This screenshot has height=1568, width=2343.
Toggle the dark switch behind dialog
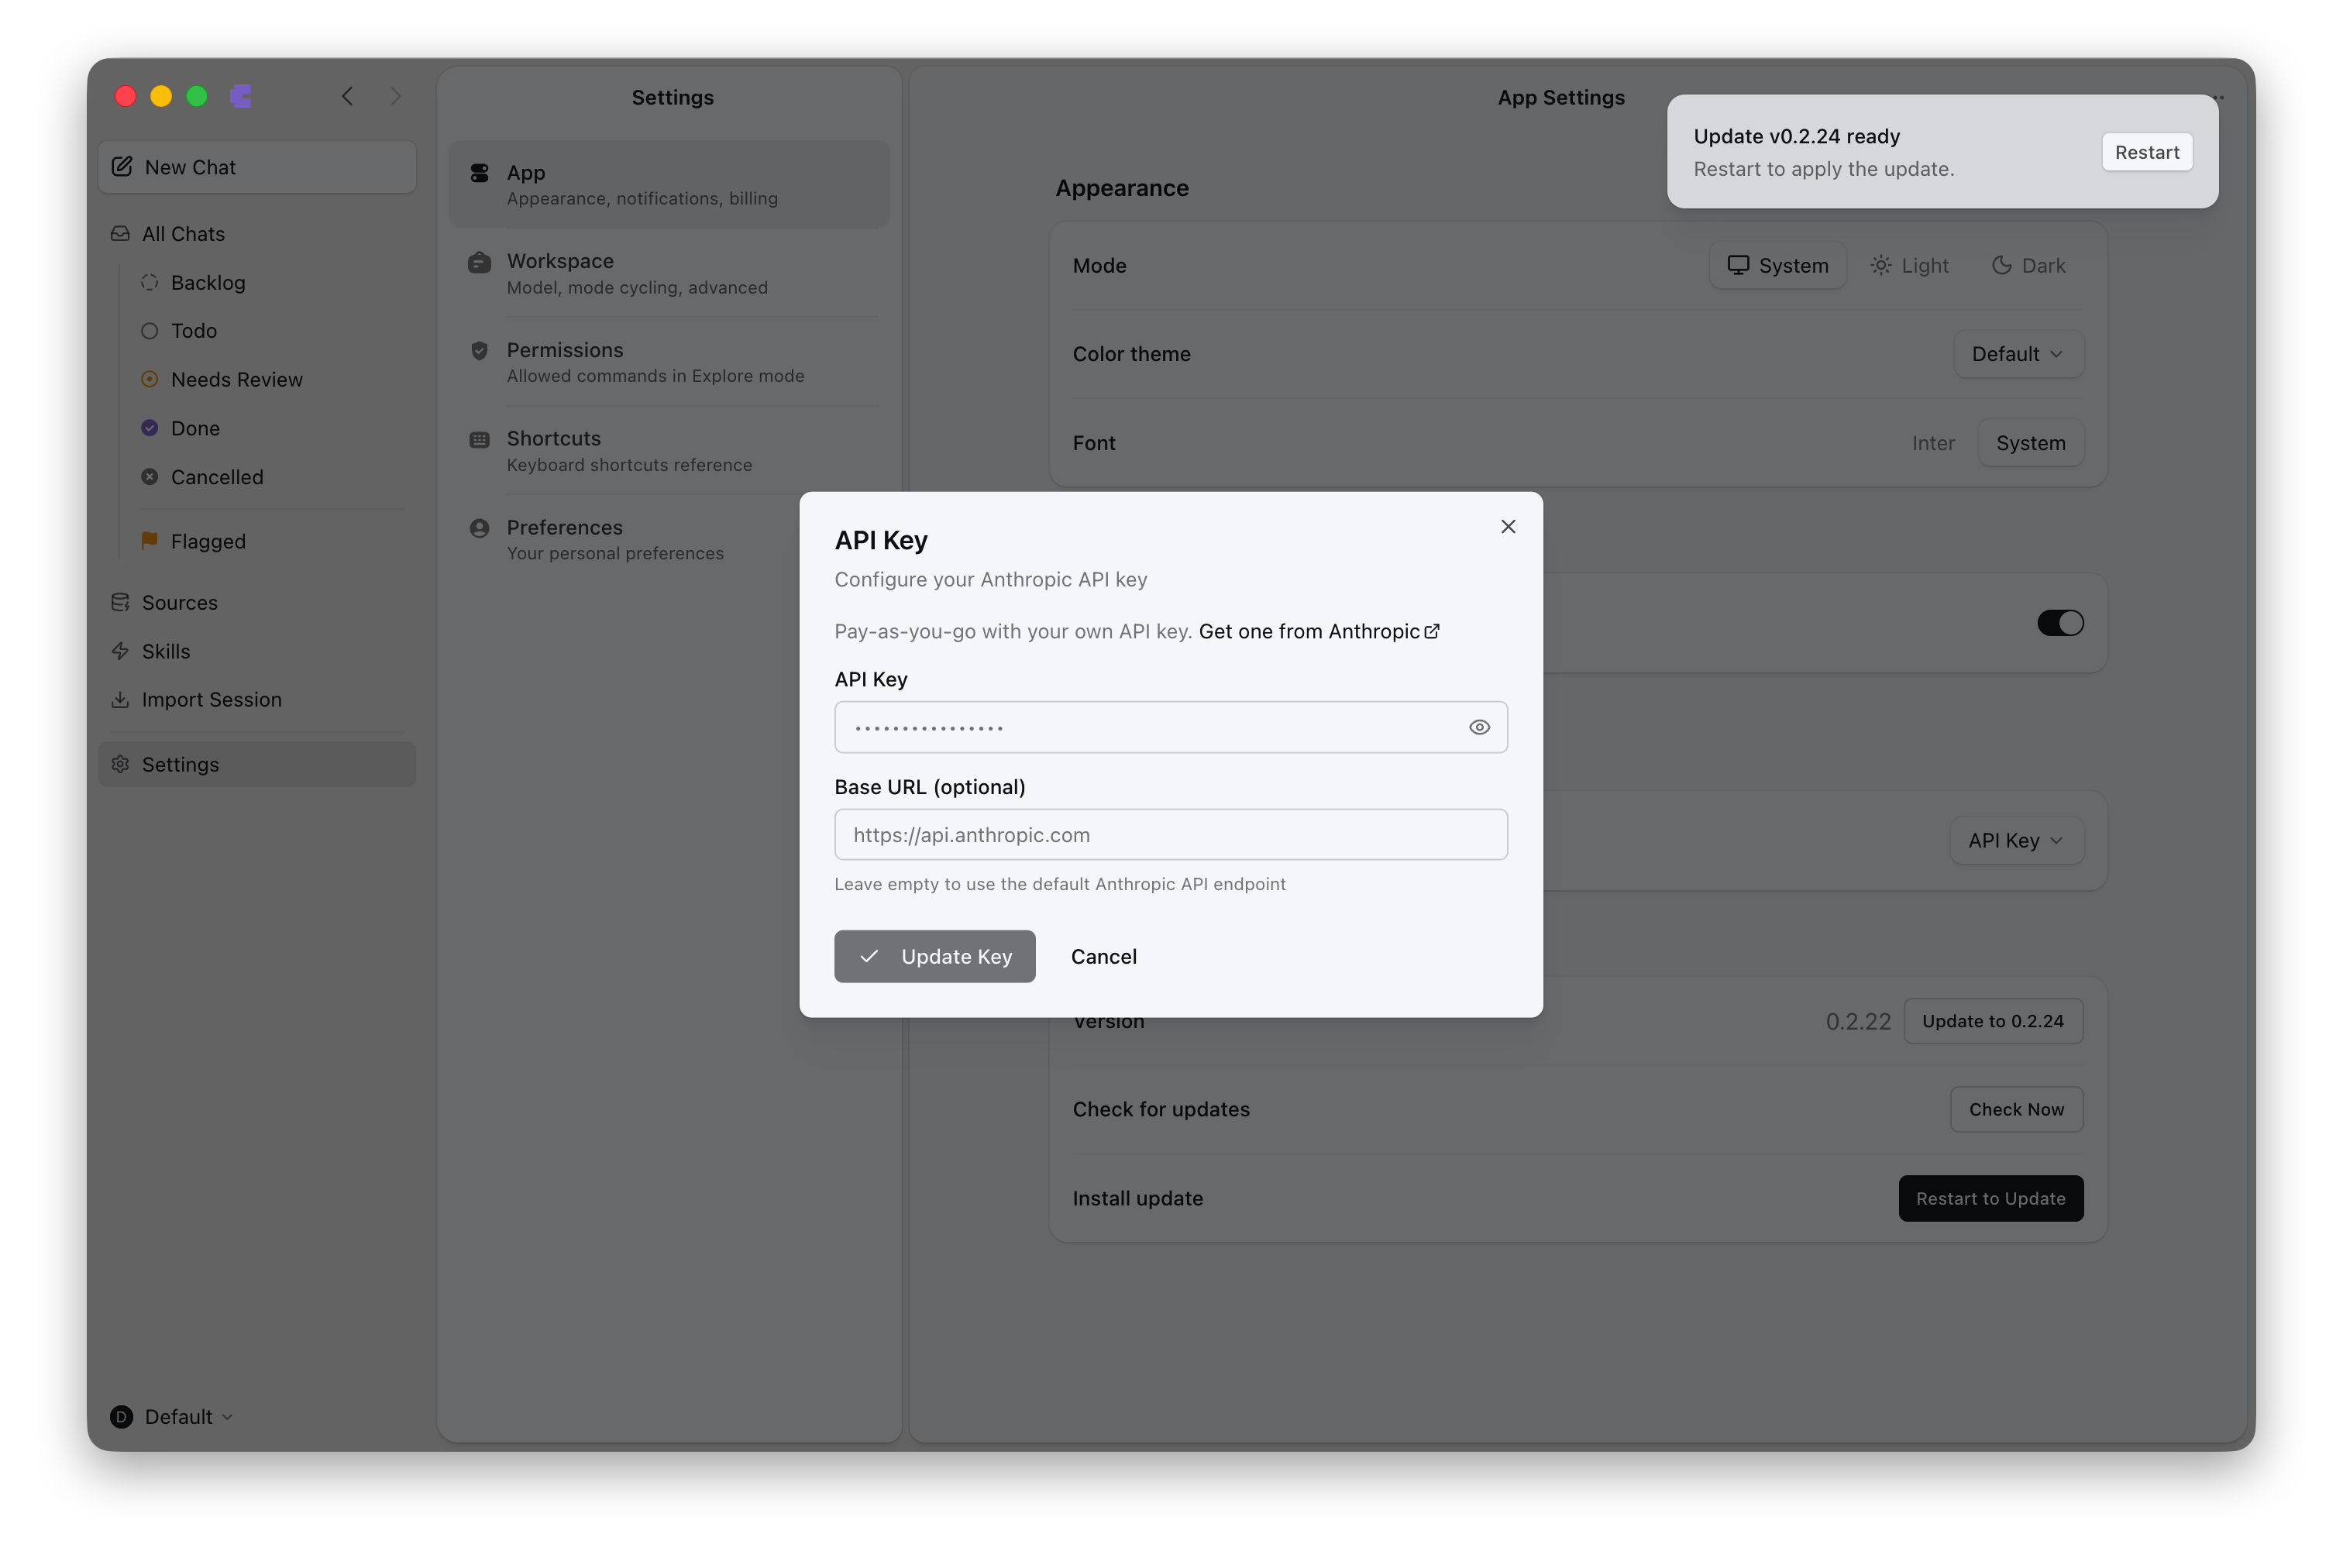(2060, 623)
